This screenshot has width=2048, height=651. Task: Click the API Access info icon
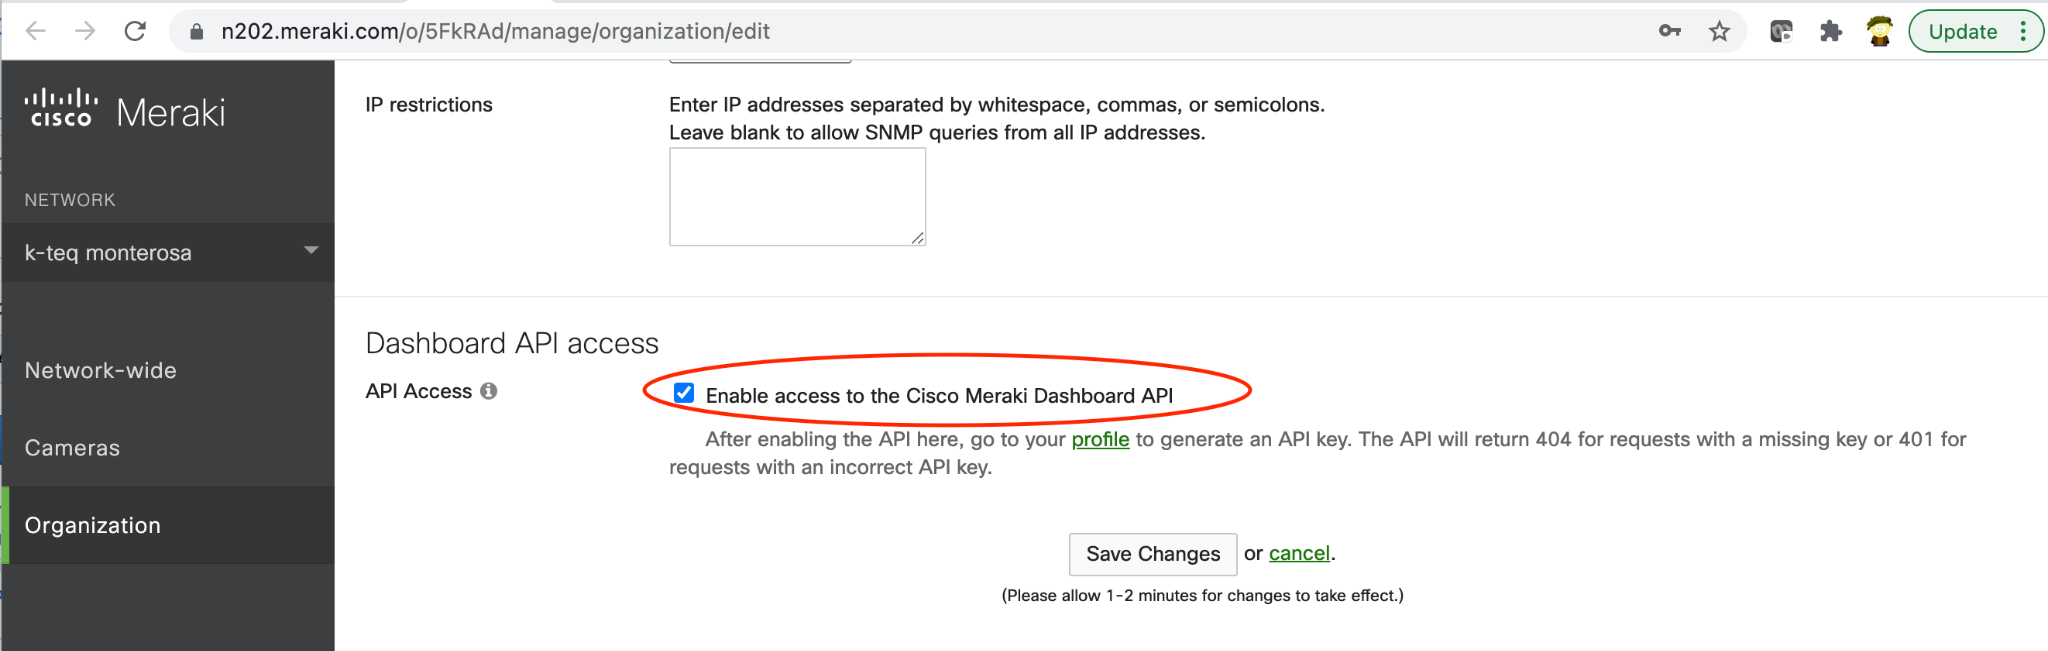[x=488, y=391]
